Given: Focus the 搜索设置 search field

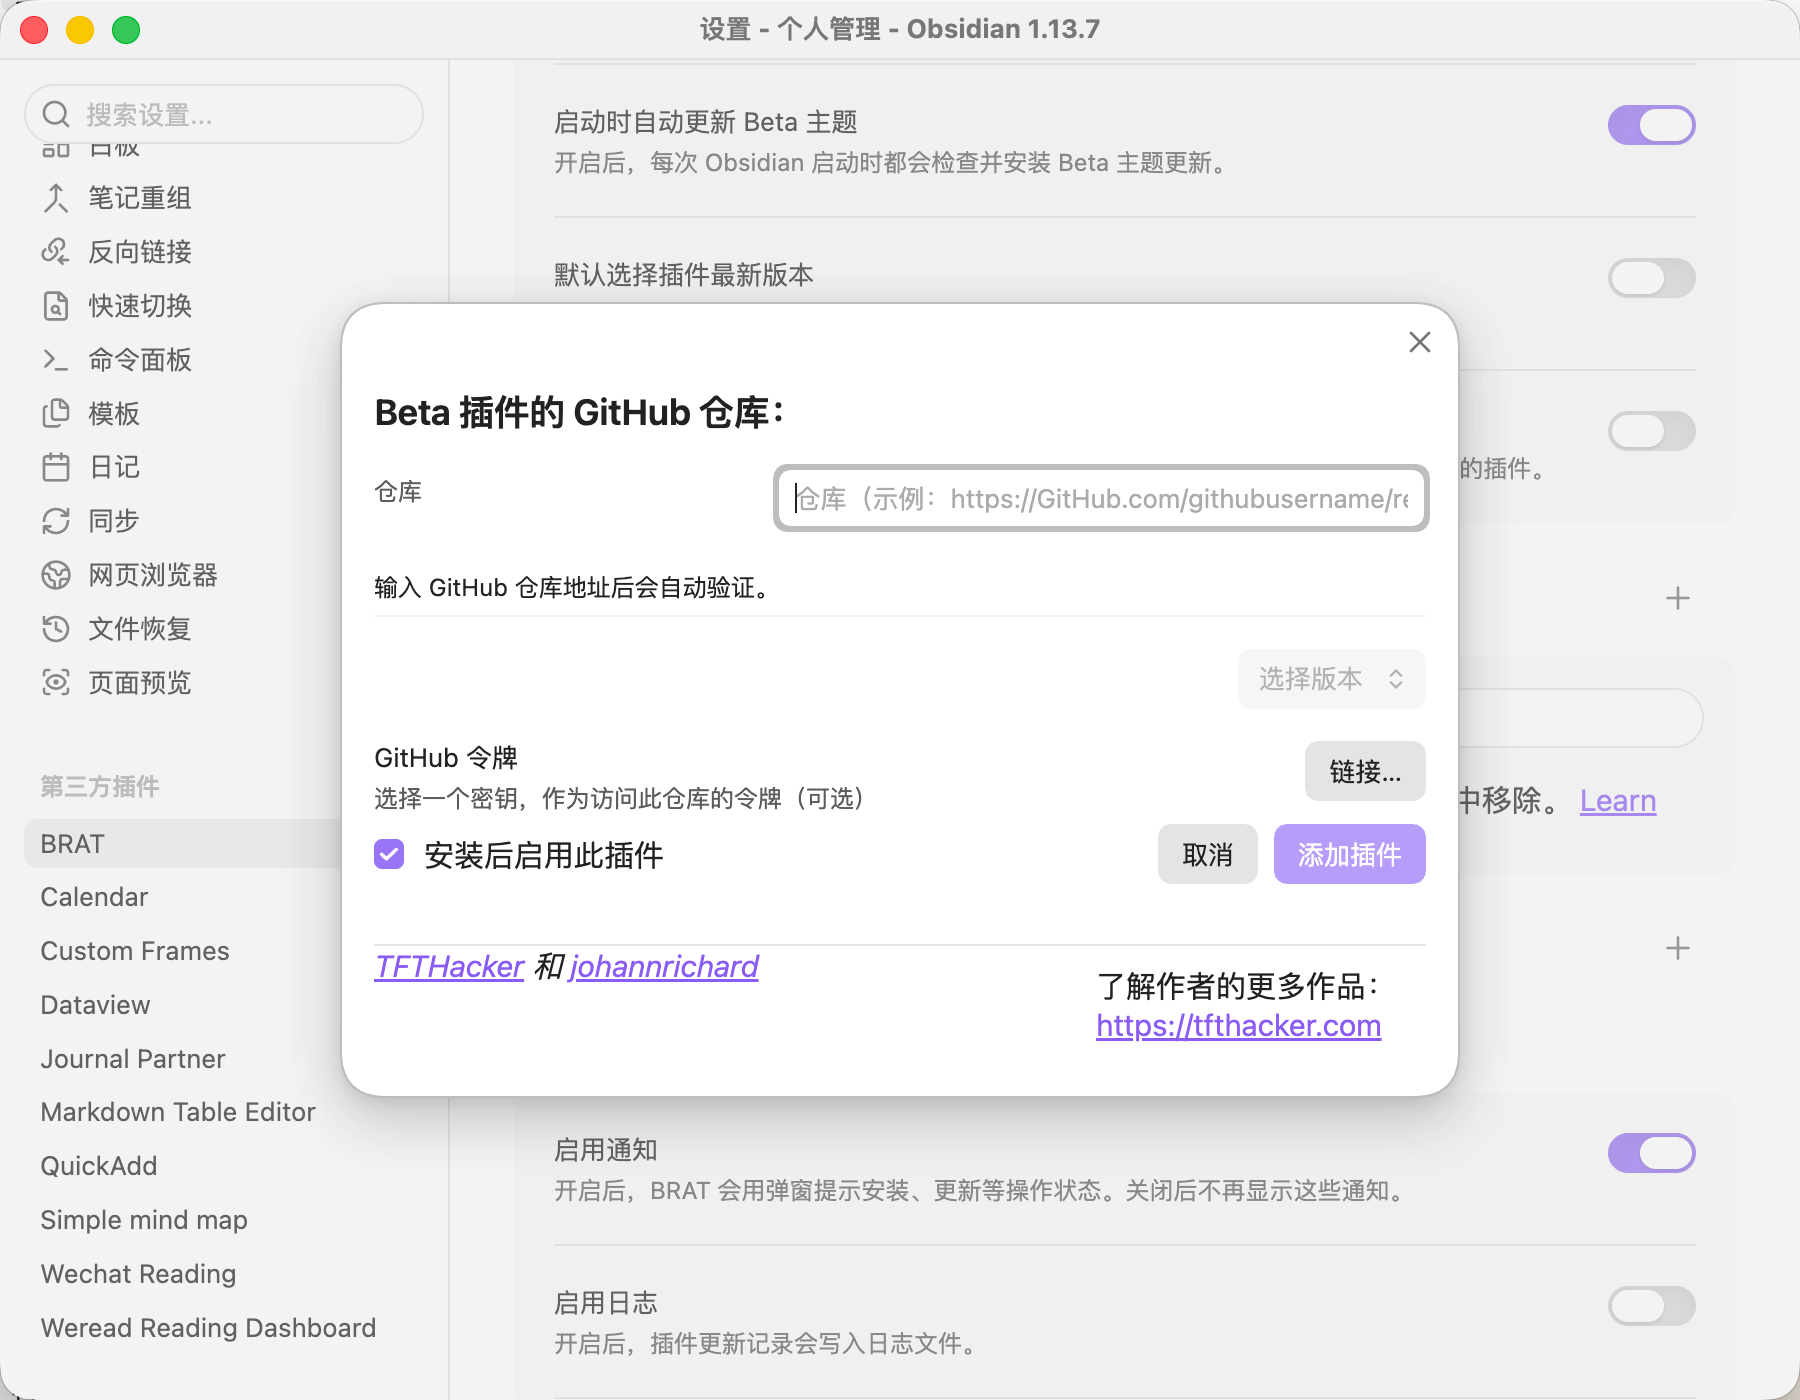Looking at the screenshot, I should (224, 114).
